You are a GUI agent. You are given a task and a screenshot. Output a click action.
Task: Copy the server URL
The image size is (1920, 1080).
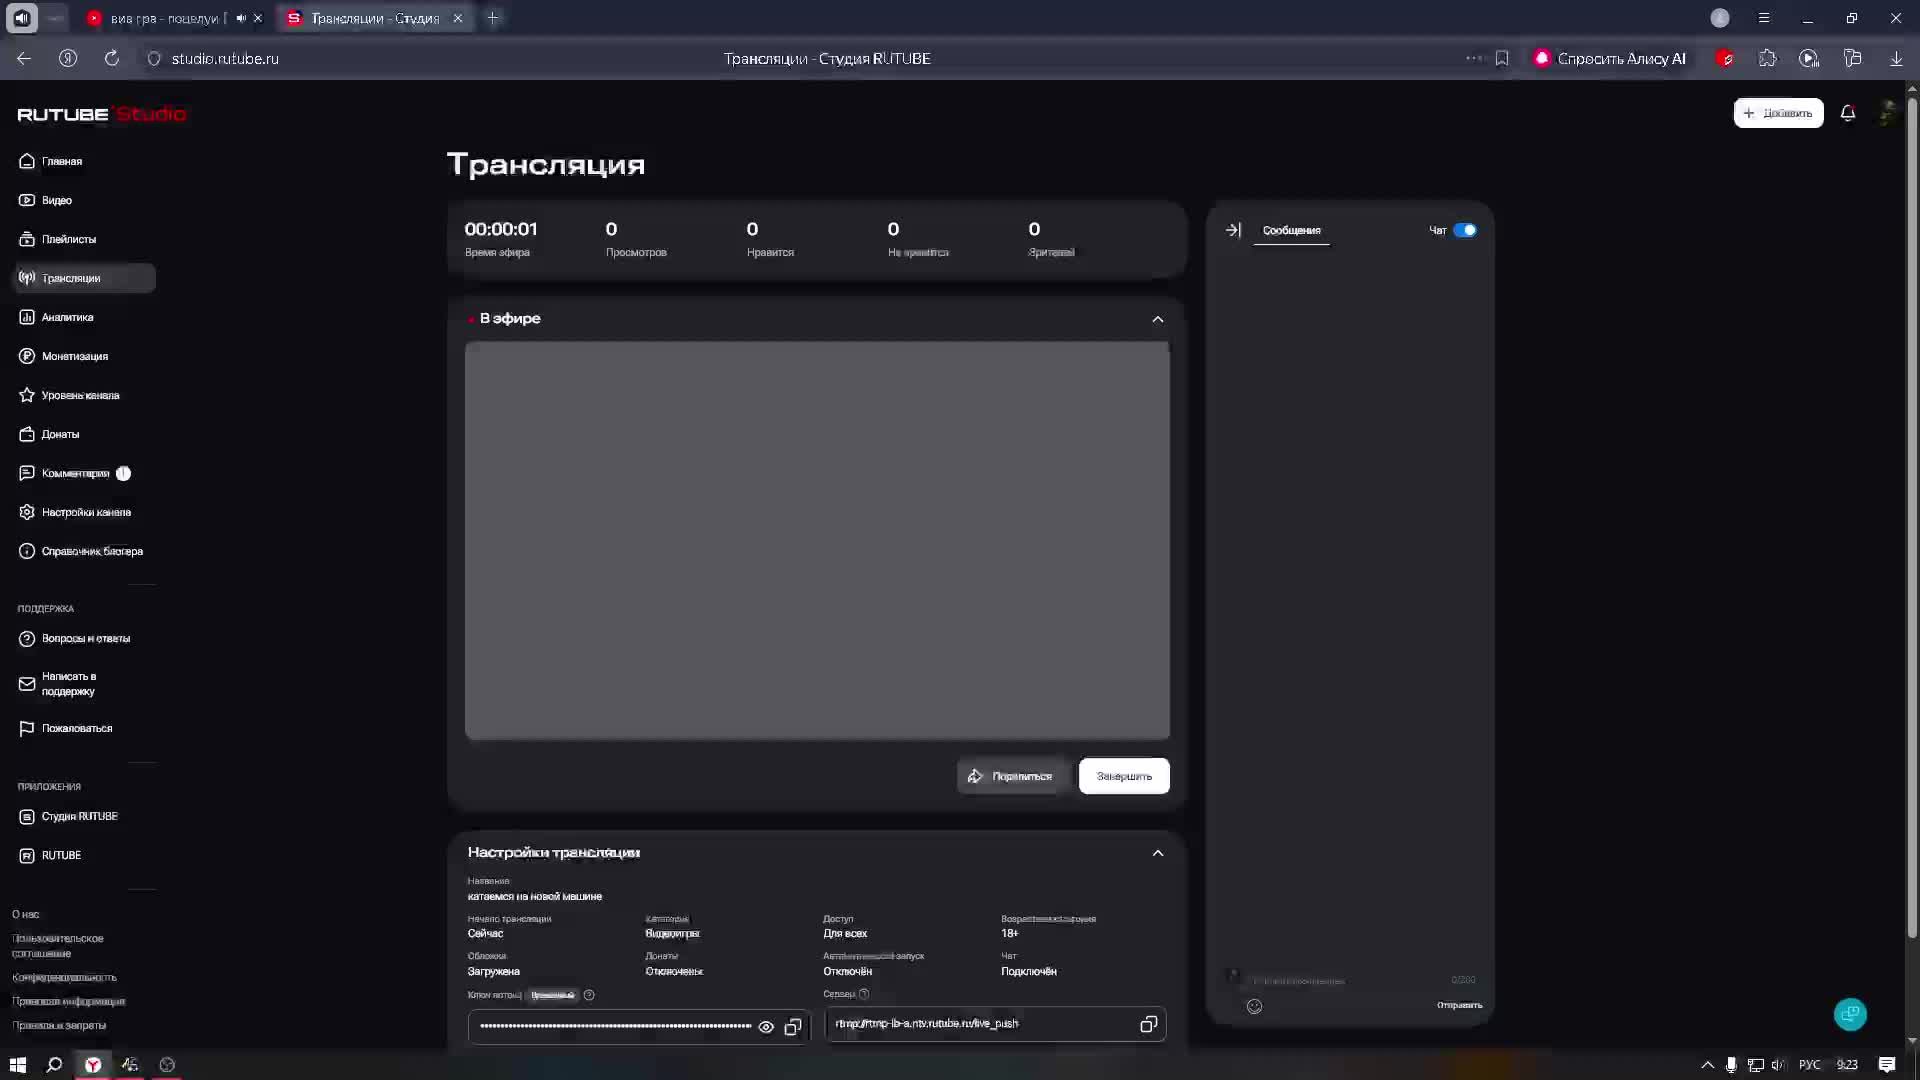click(x=1148, y=1024)
